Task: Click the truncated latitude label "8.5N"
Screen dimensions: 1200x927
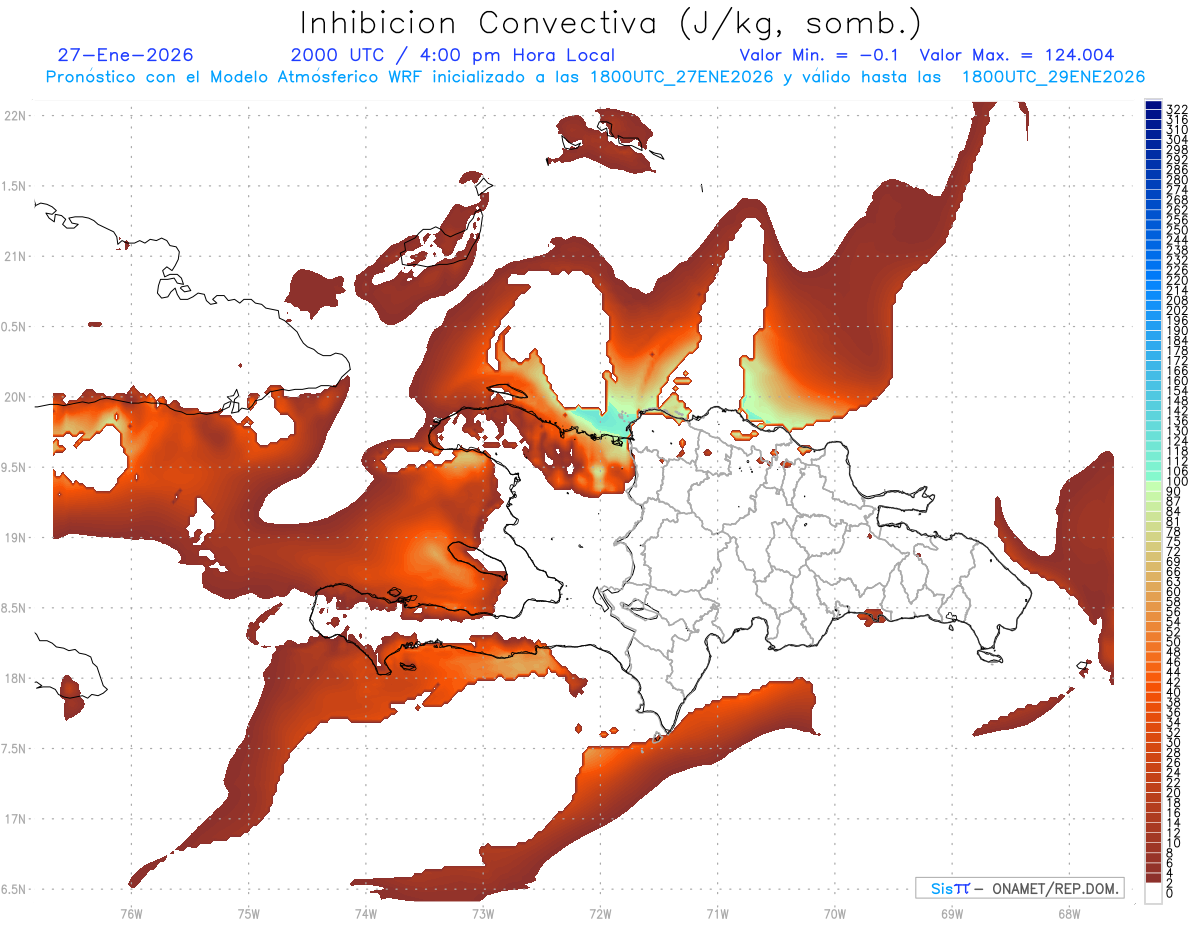Action: (x=14, y=608)
